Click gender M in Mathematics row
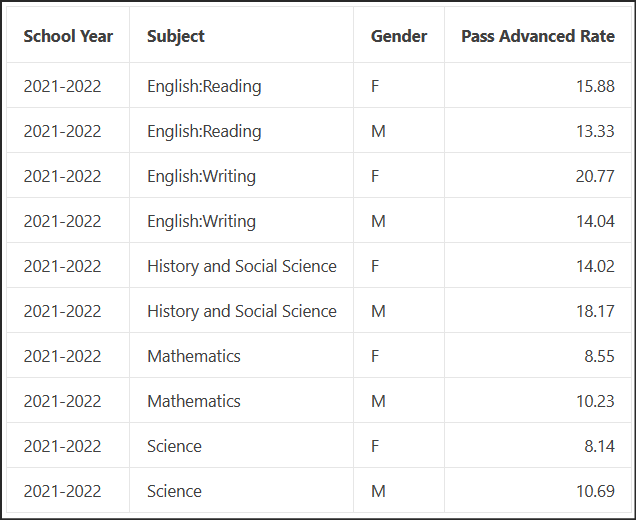The width and height of the screenshot is (636, 520). click(378, 401)
